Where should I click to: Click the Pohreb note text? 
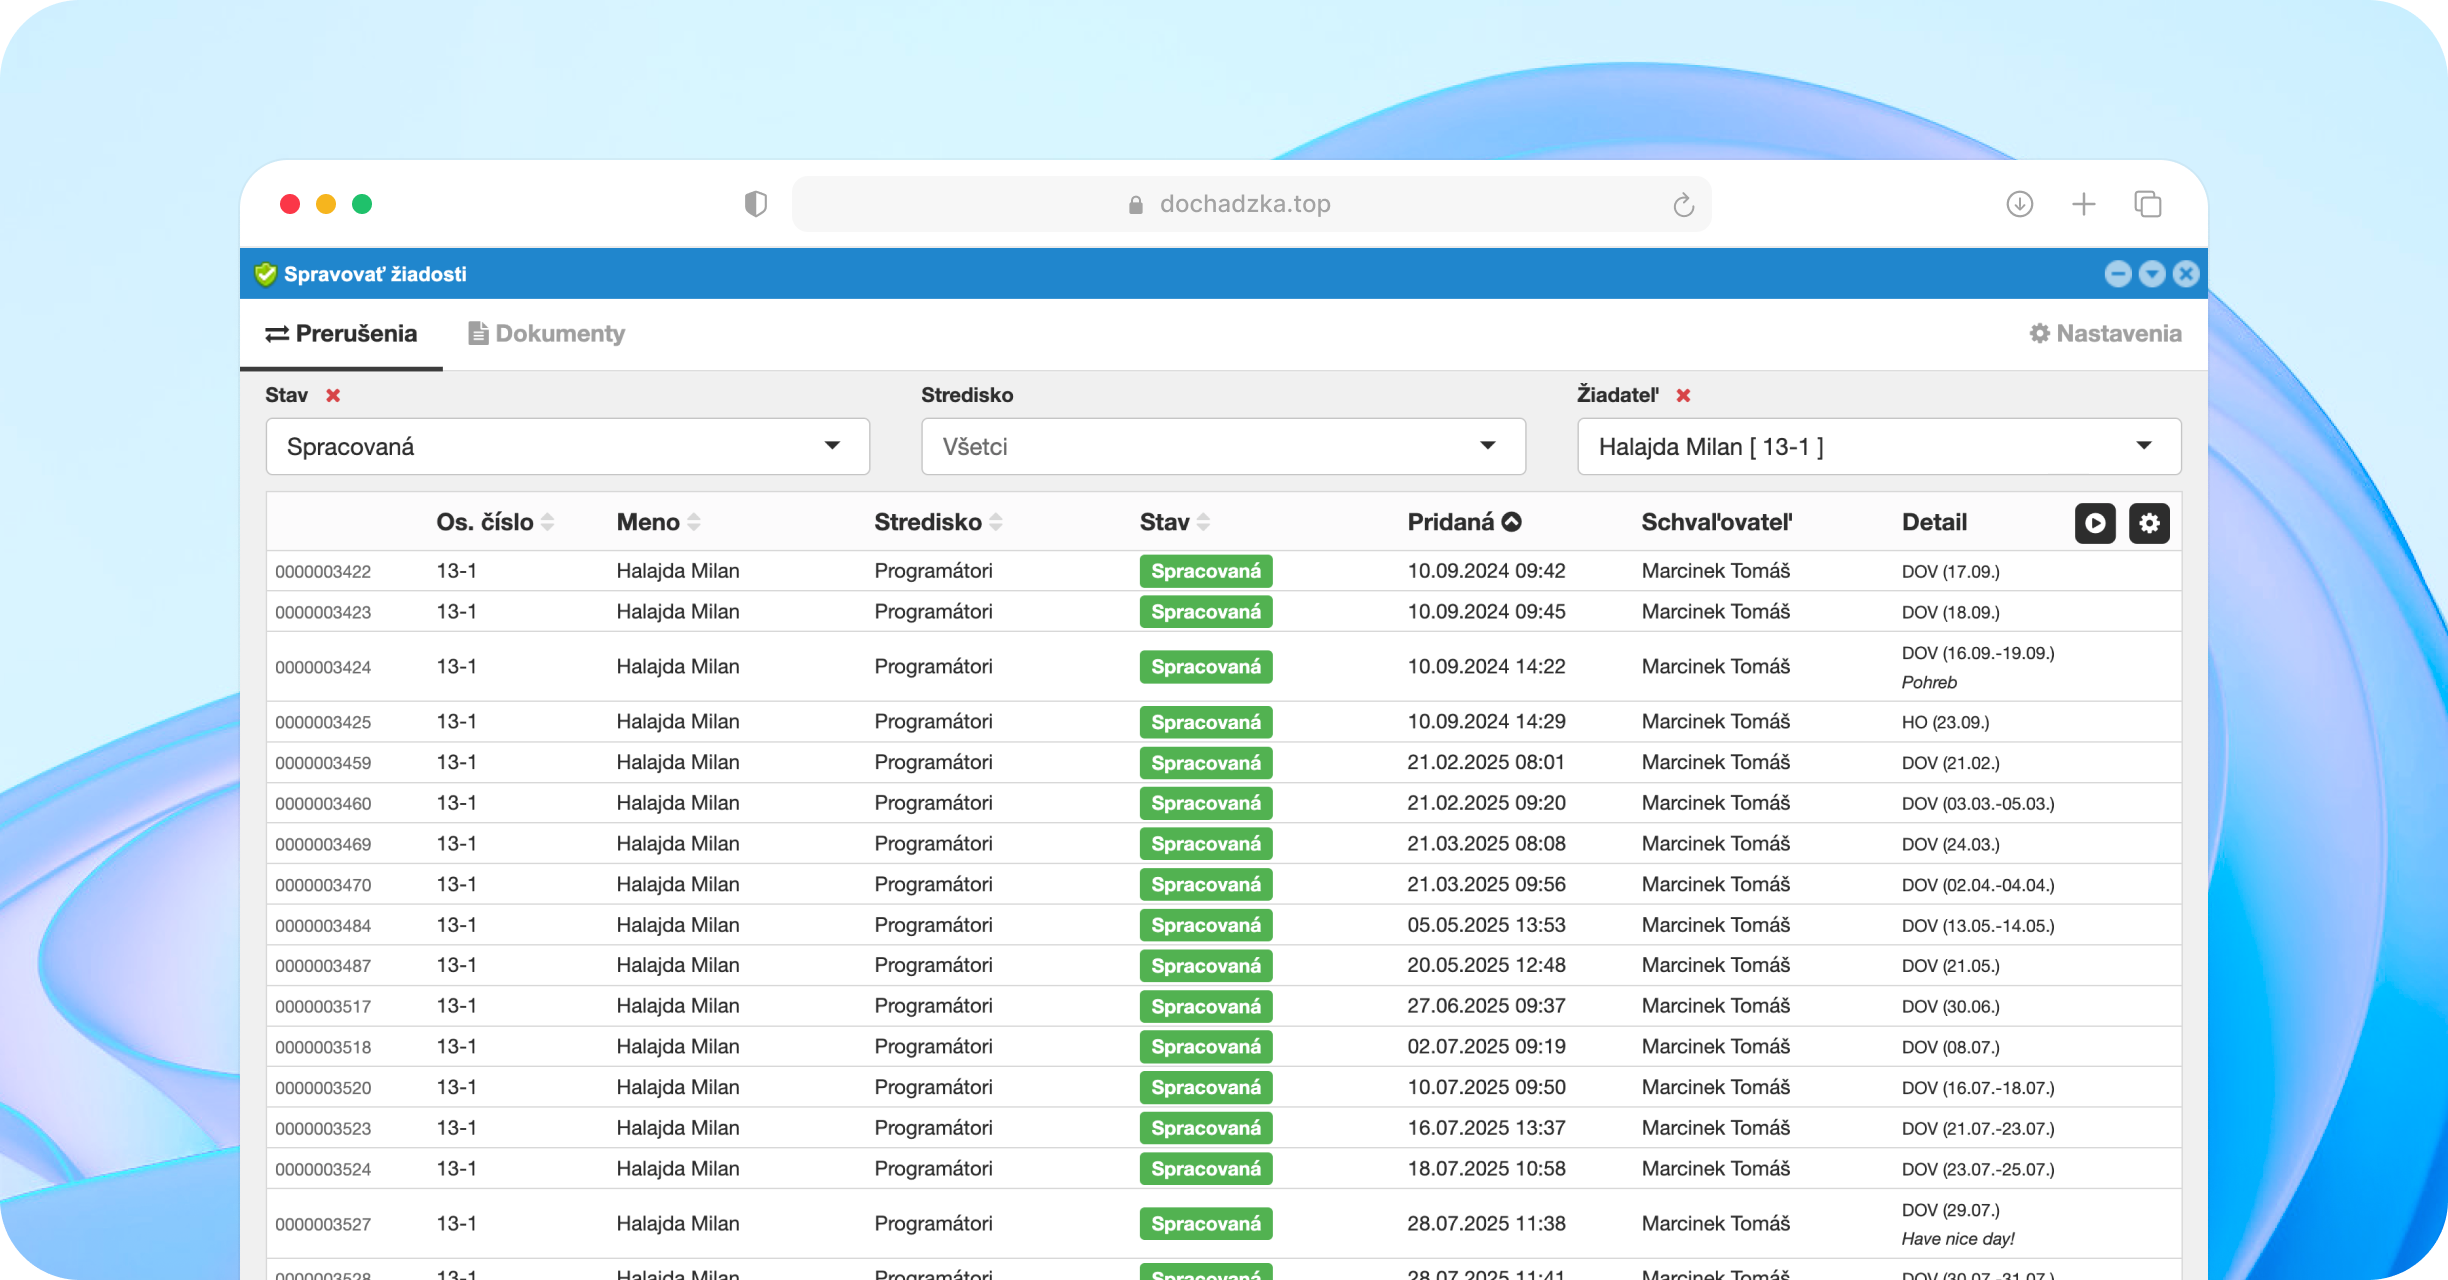(x=1929, y=682)
